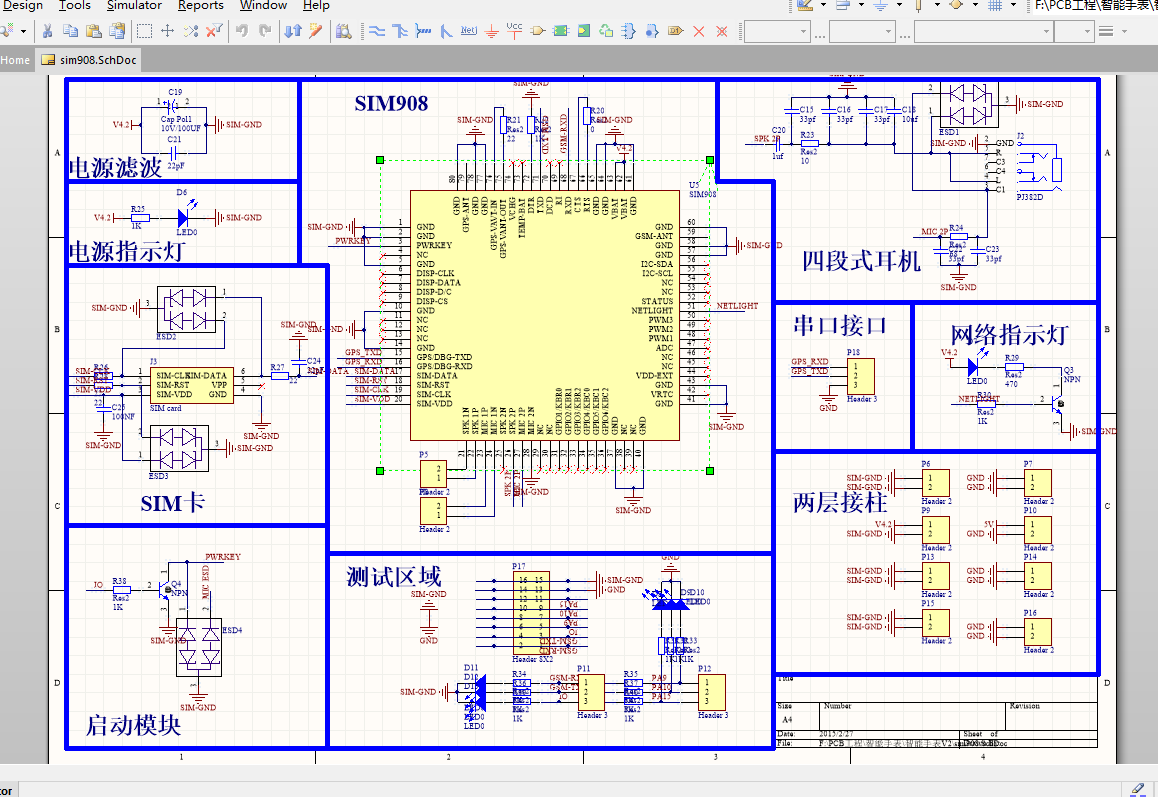Open the first empty combo box in toolbar
This screenshot has width=1158, height=797.
pyautogui.click(x=777, y=32)
